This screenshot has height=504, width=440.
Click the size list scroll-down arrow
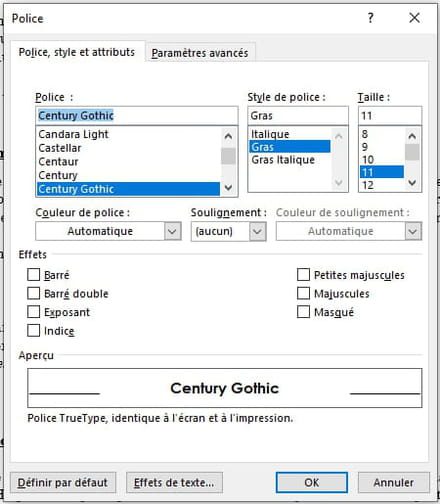click(412, 182)
